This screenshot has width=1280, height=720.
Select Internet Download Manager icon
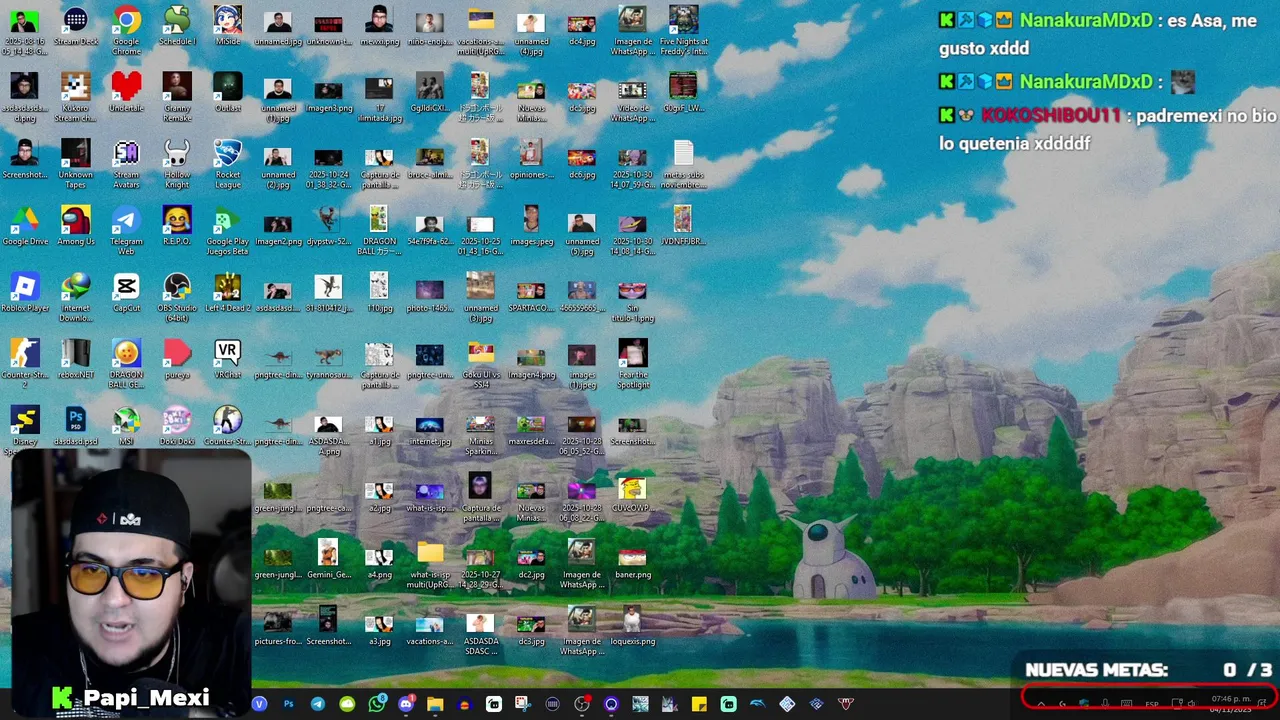75,297
